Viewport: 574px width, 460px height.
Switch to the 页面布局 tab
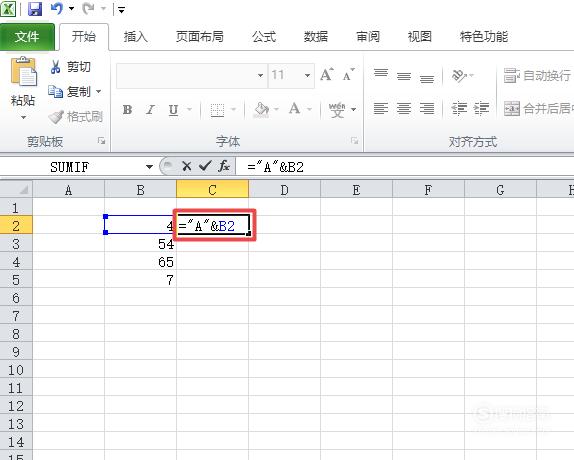pyautogui.click(x=200, y=37)
